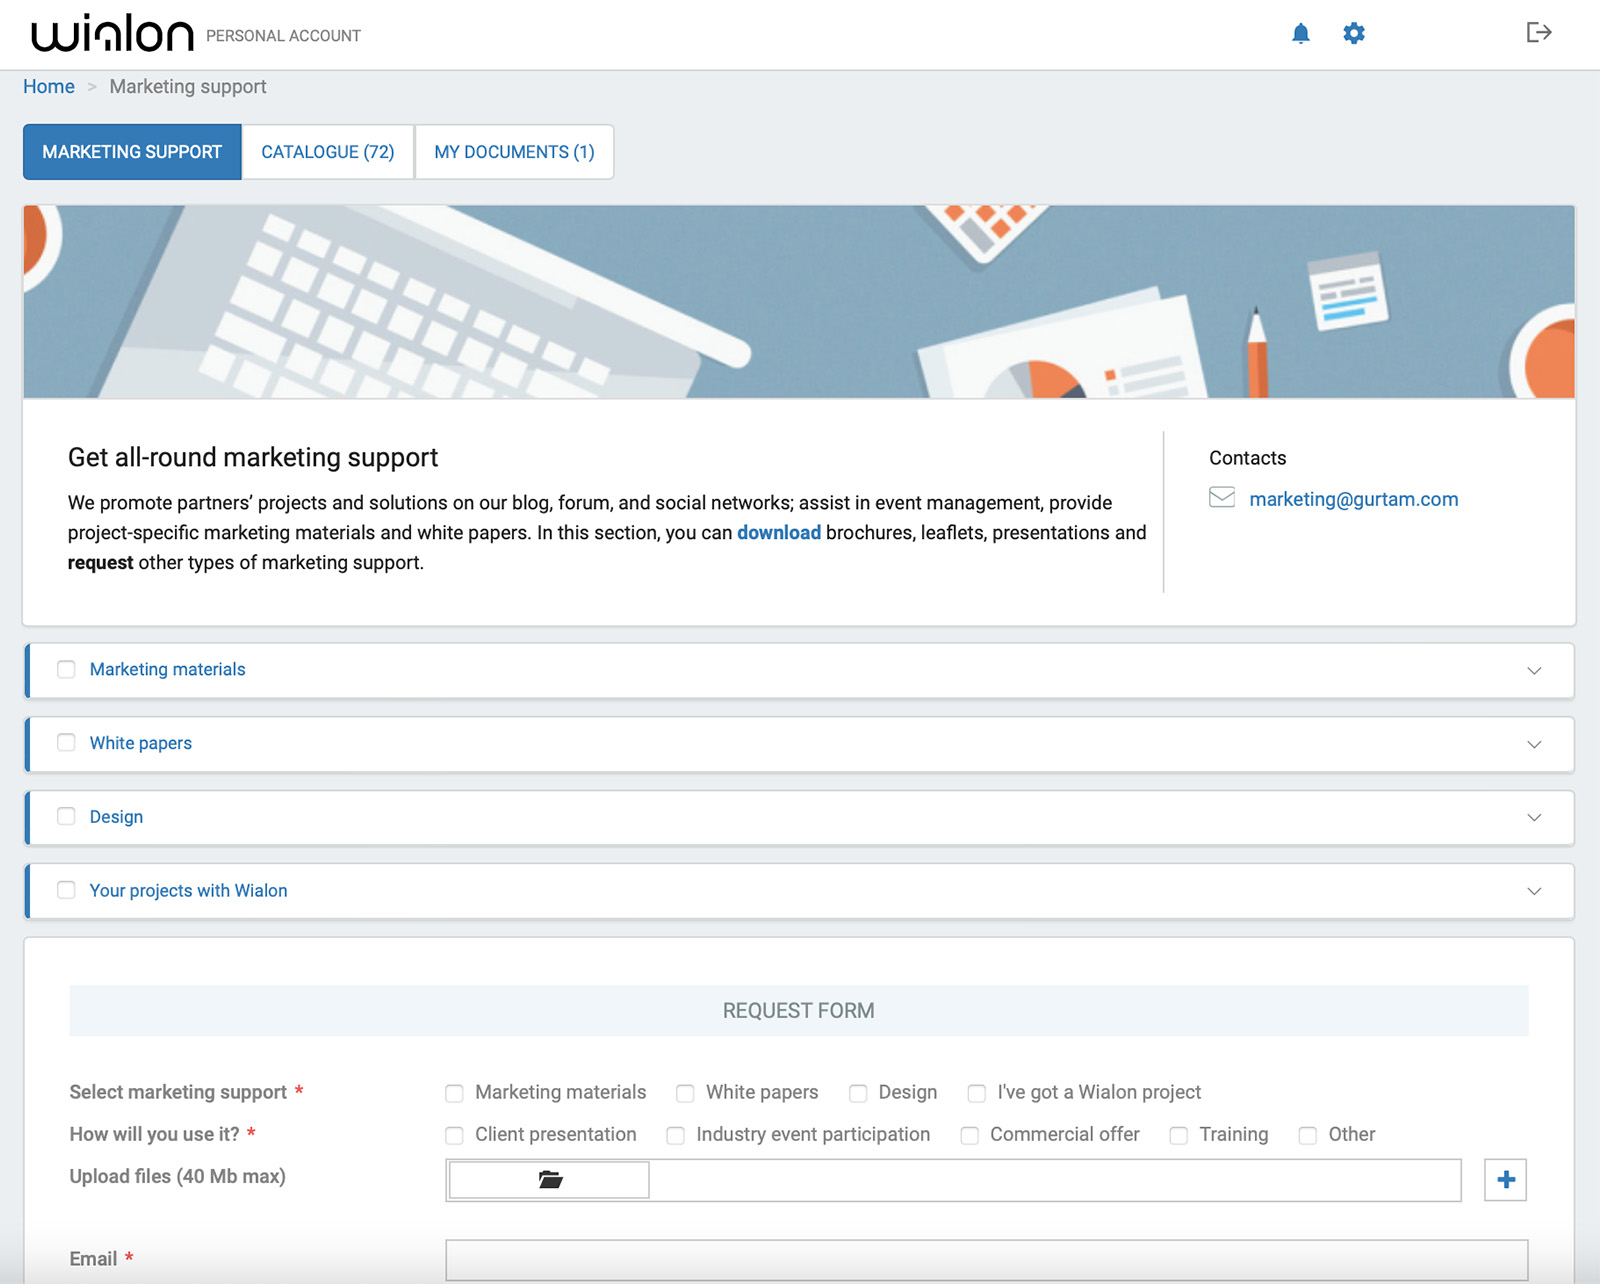Open the MY DOCUMENTS tab

[514, 151]
